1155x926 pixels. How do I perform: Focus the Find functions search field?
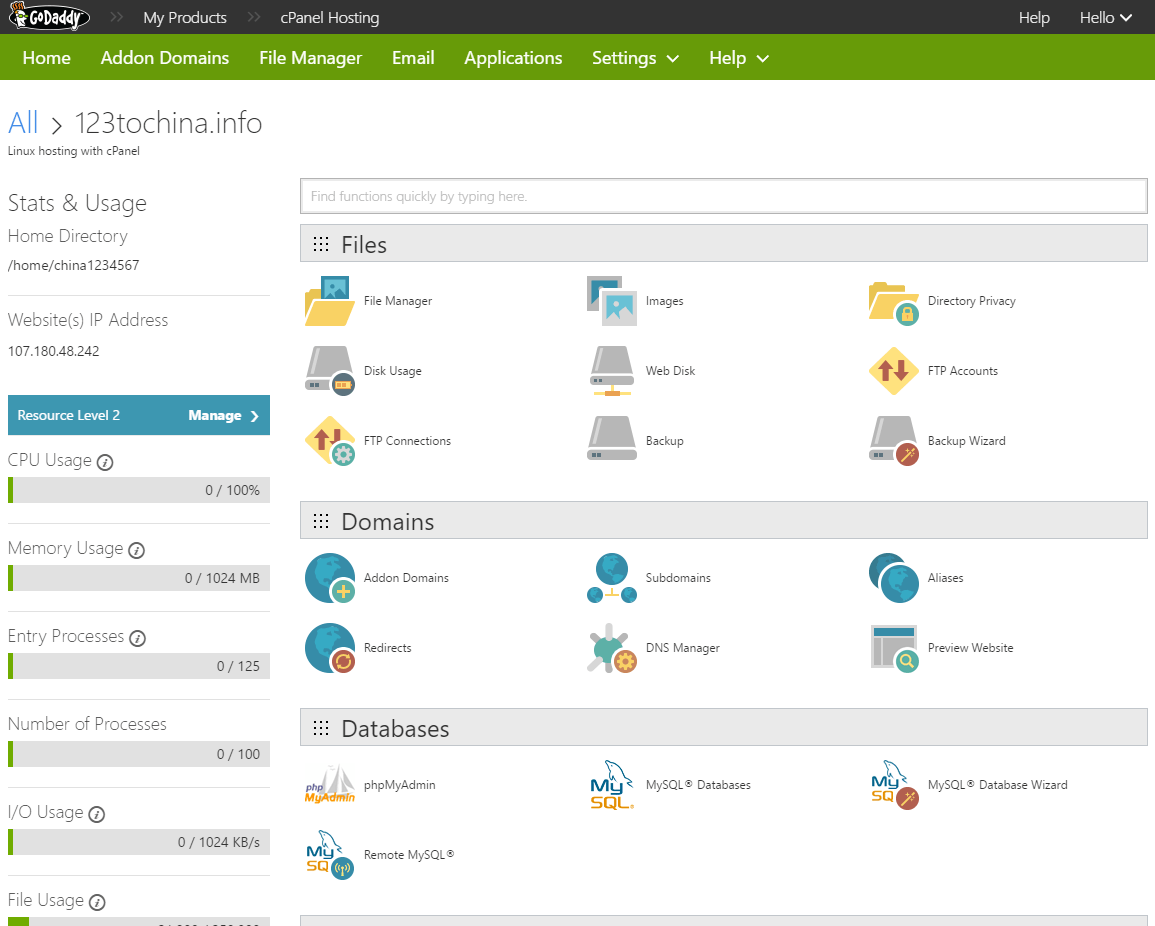[723, 196]
